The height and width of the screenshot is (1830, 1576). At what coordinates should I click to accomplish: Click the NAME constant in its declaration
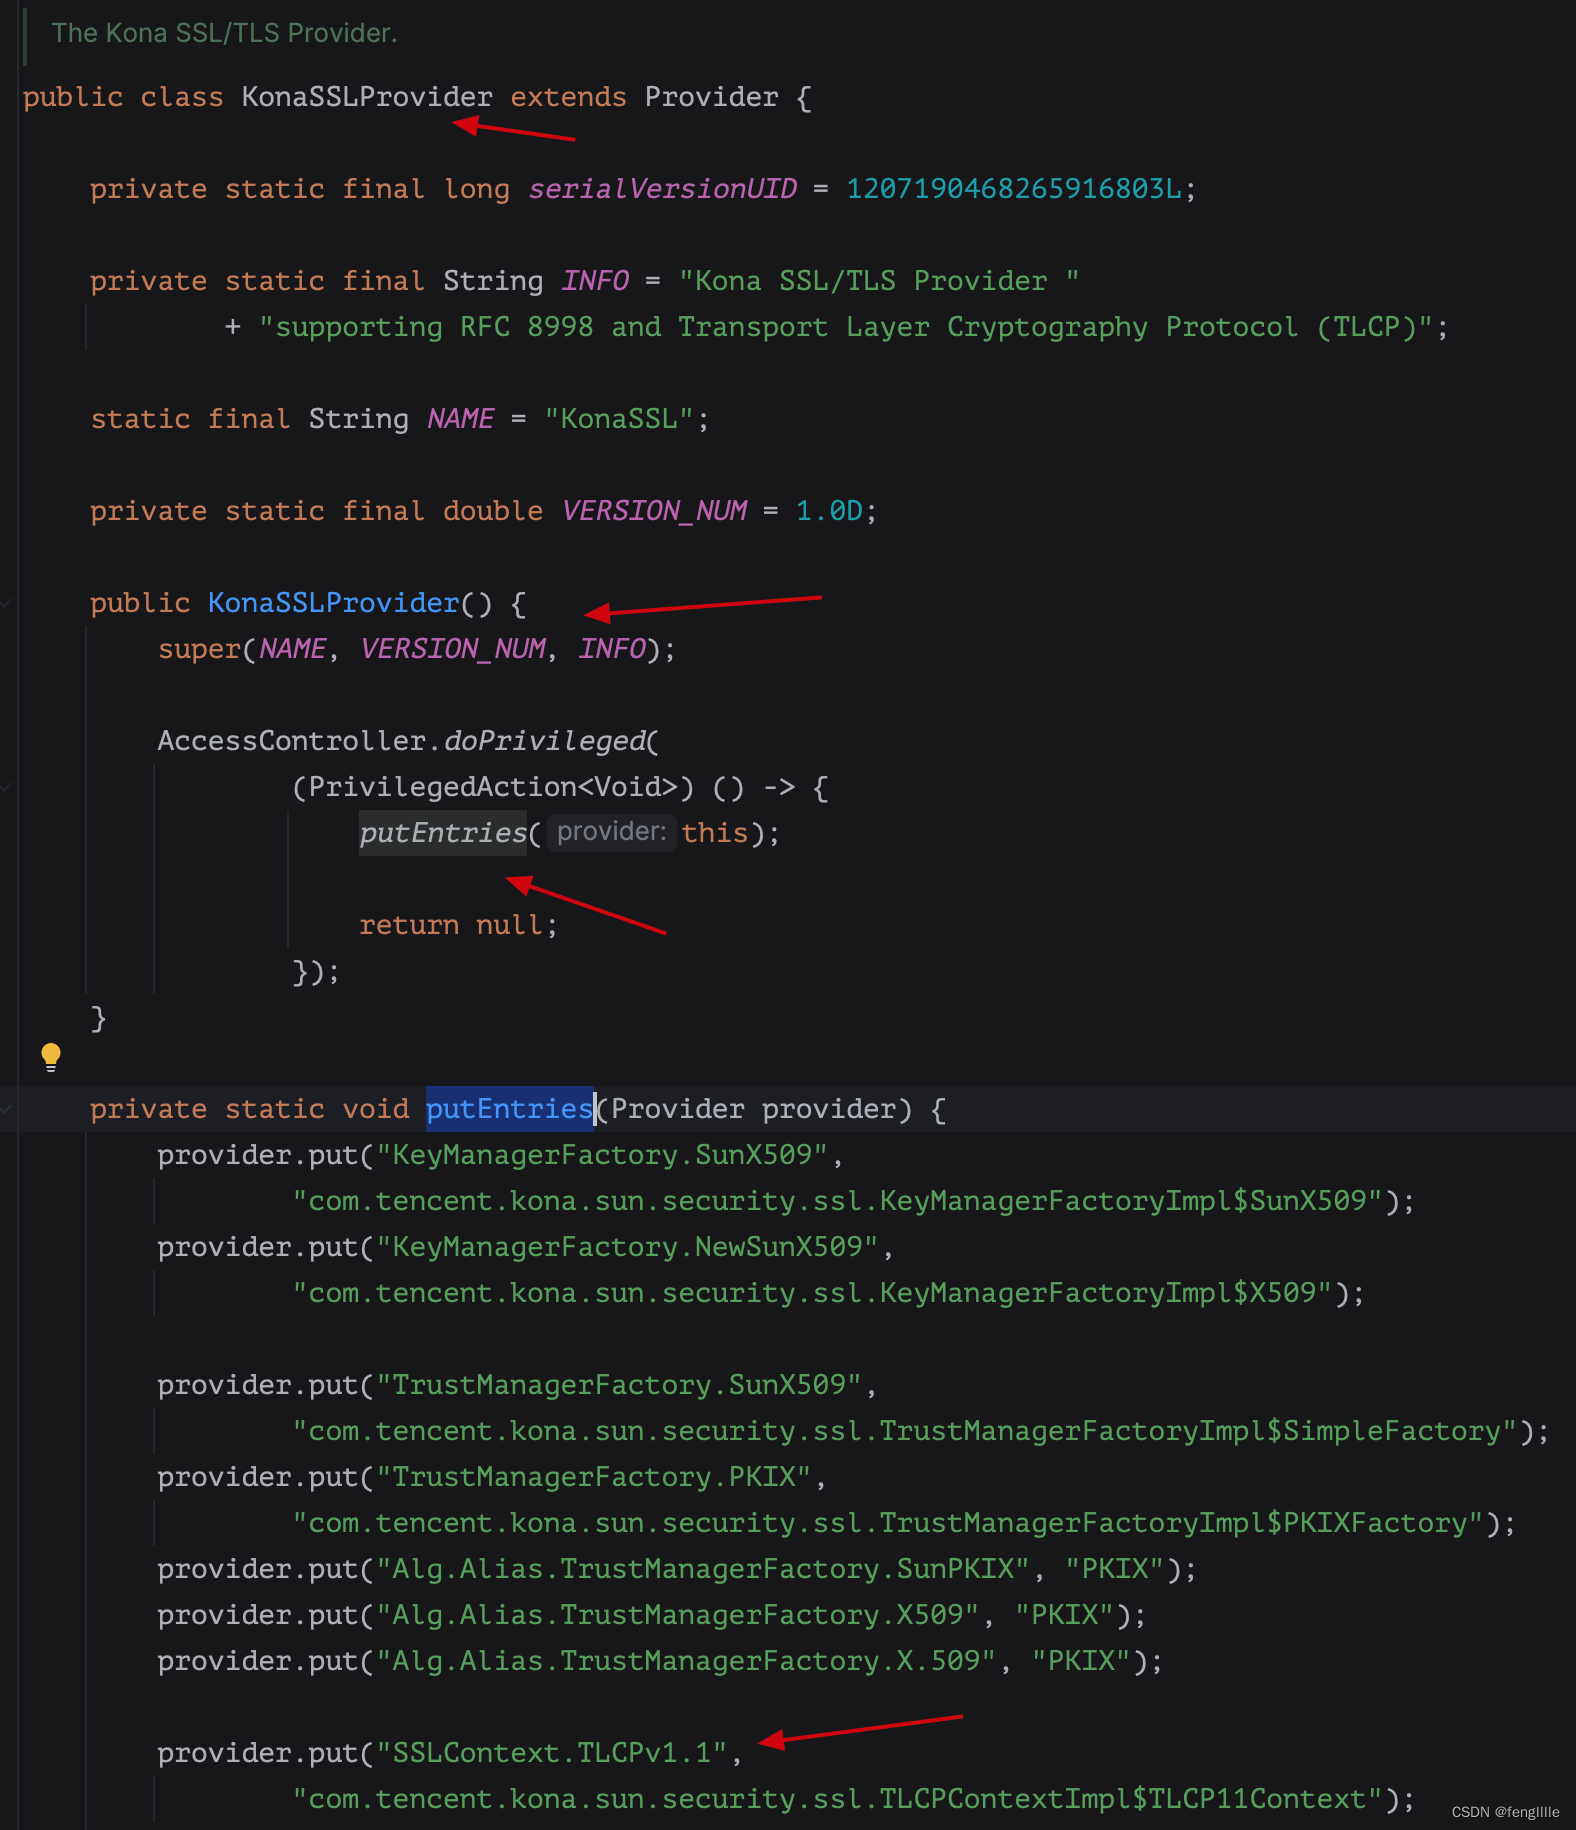tap(460, 419)
